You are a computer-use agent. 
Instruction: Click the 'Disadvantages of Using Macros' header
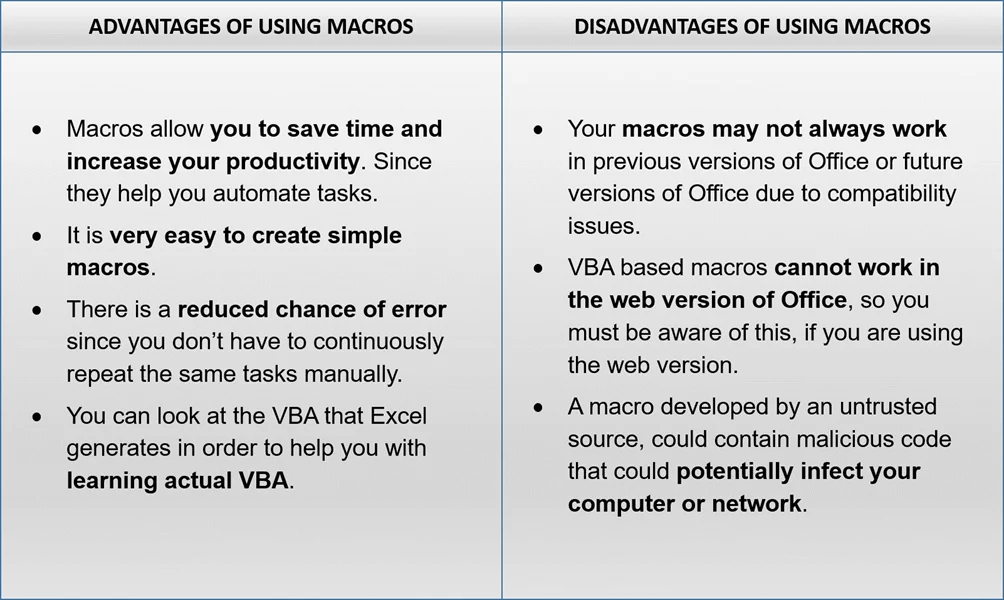752,26
